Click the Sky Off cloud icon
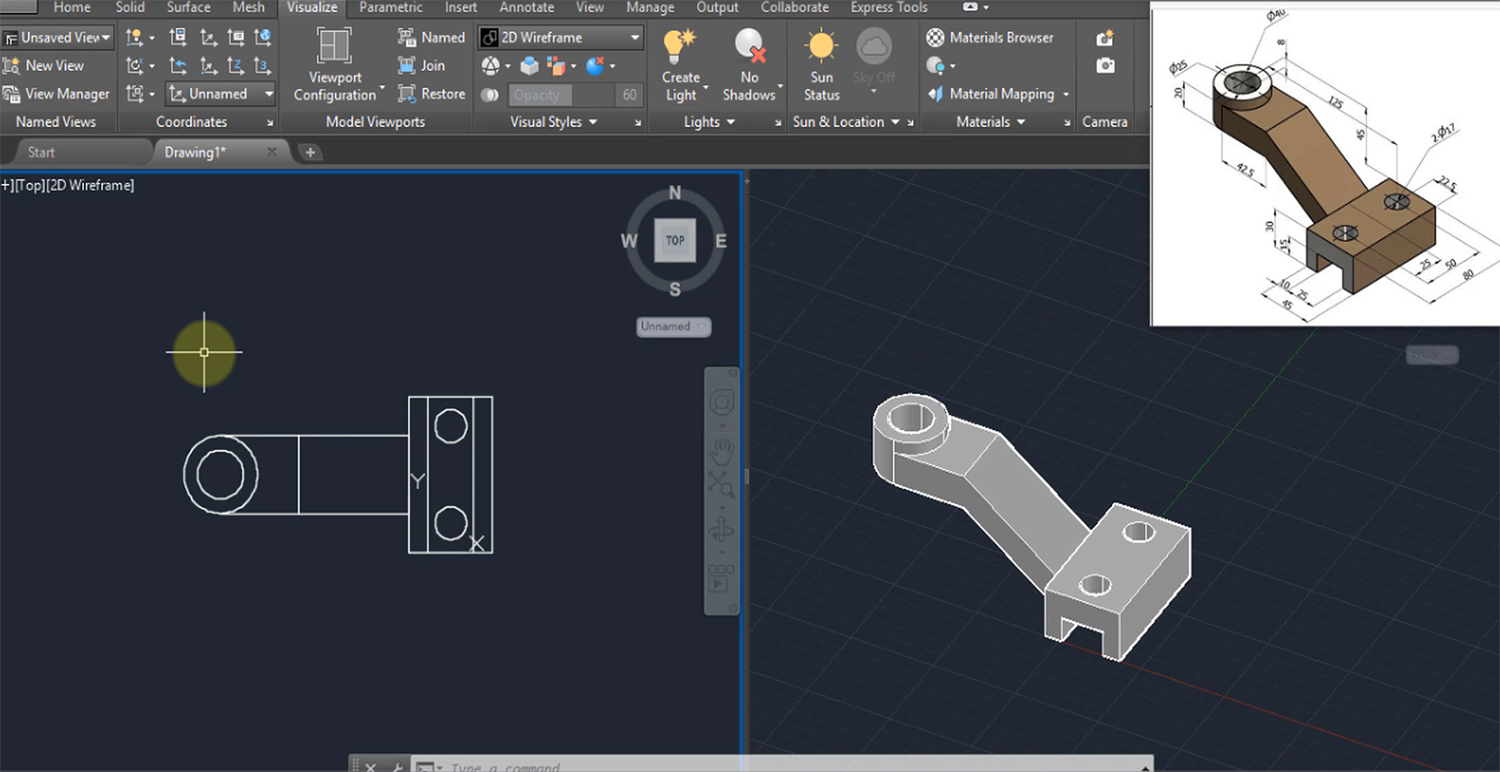Viewport: 1500px width, 772px height. pyautogui.click(x=874, y=45)
